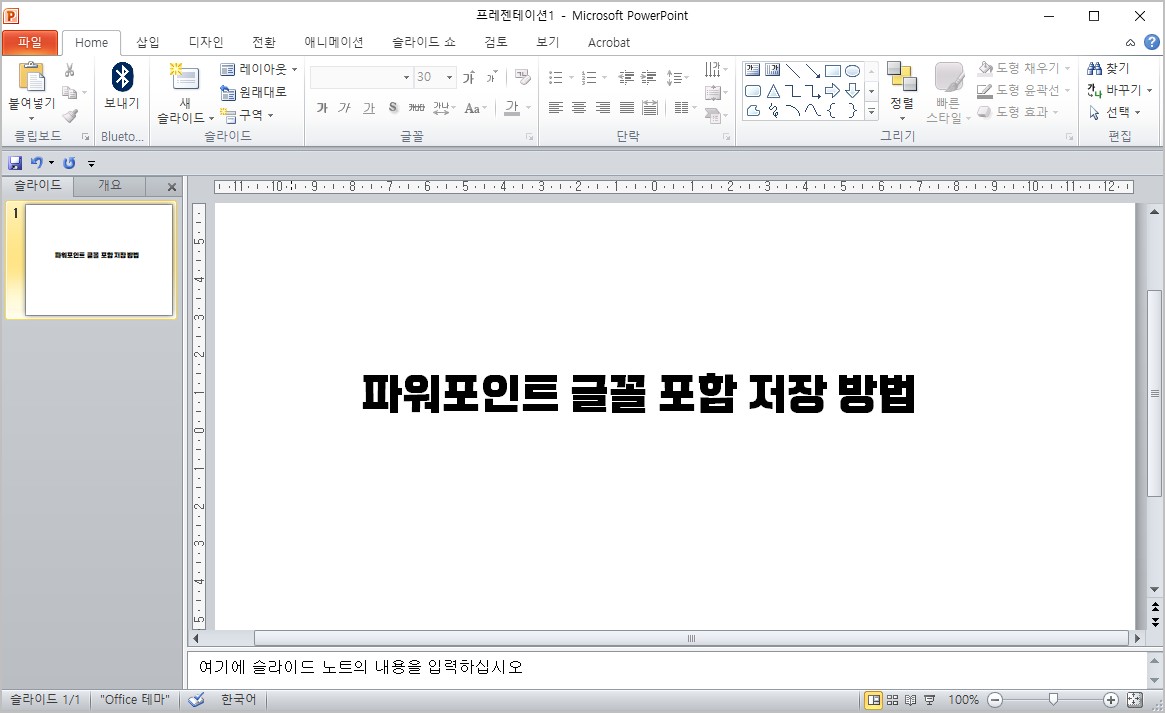The width and height of the screenshot is (1165, 713).
Task: Click the Bluetooth 보내기 send icon
Action: click(x=122, y=77)
